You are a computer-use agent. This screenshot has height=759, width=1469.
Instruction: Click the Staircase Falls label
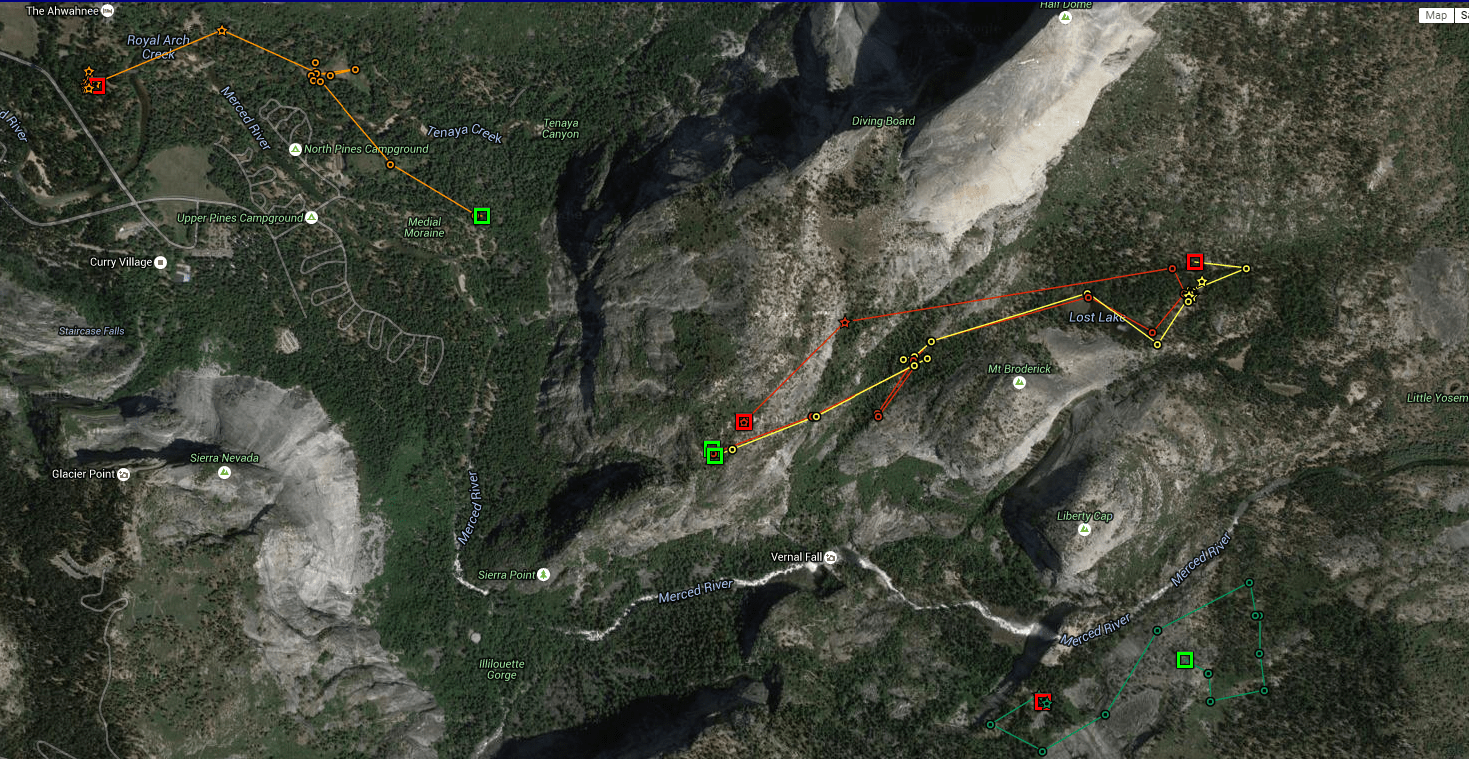coord(91,331)
